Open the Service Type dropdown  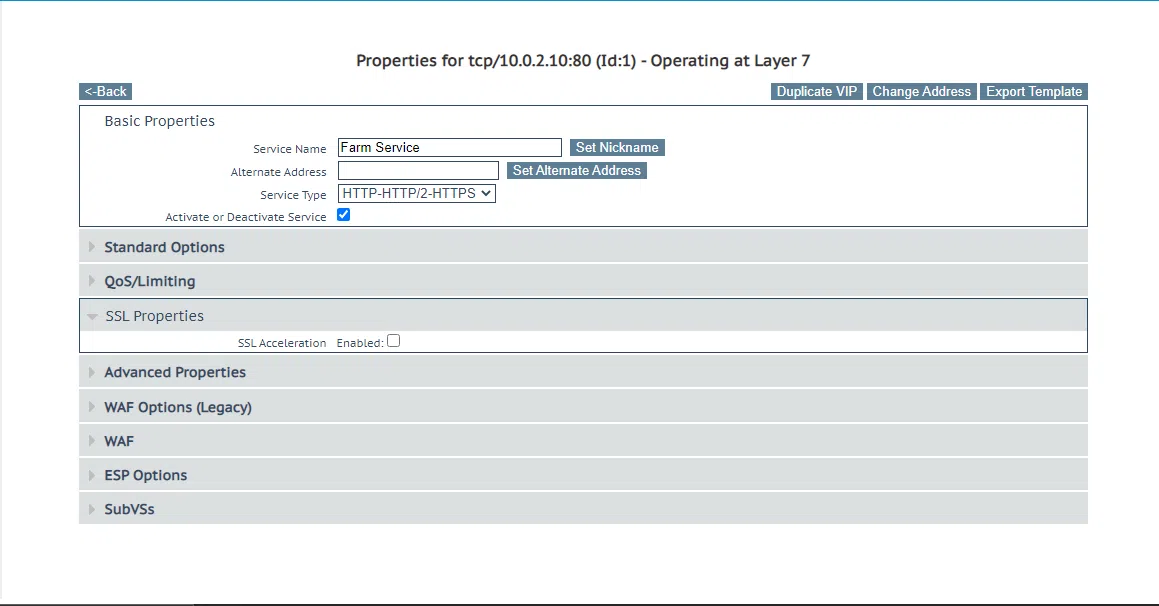coord(416,193)
